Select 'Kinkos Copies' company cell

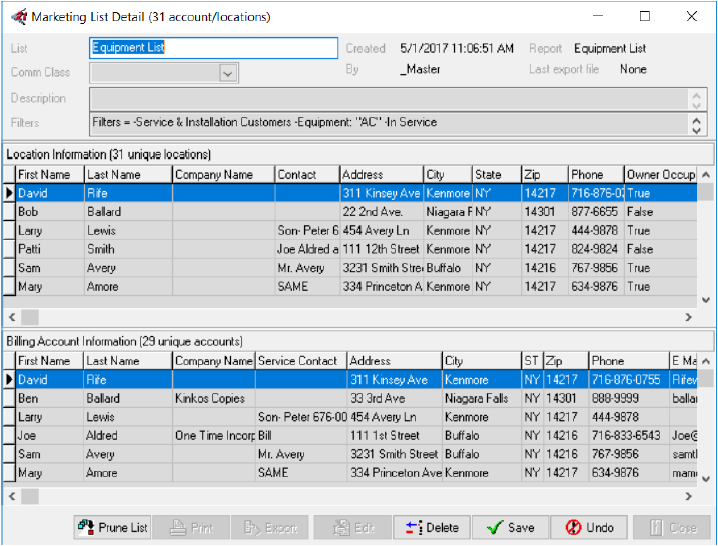[214, 399]
